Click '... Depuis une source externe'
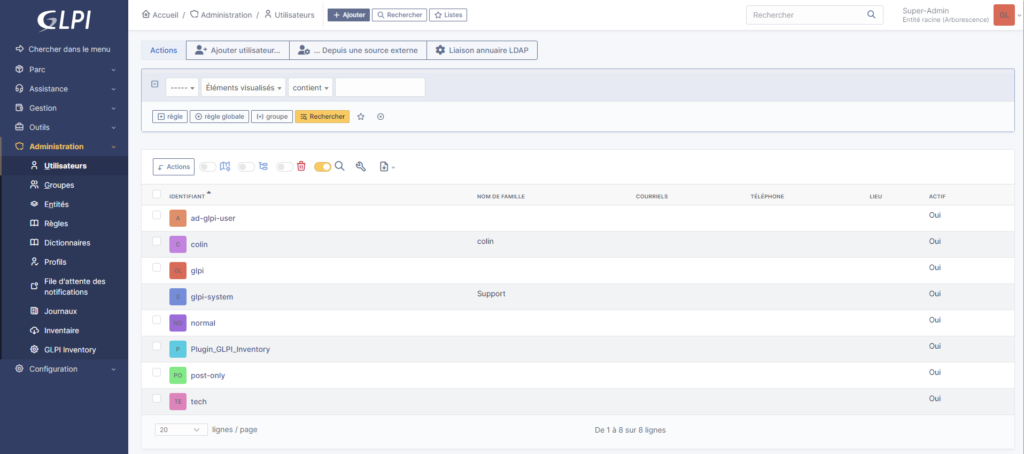 coord(358,50)
